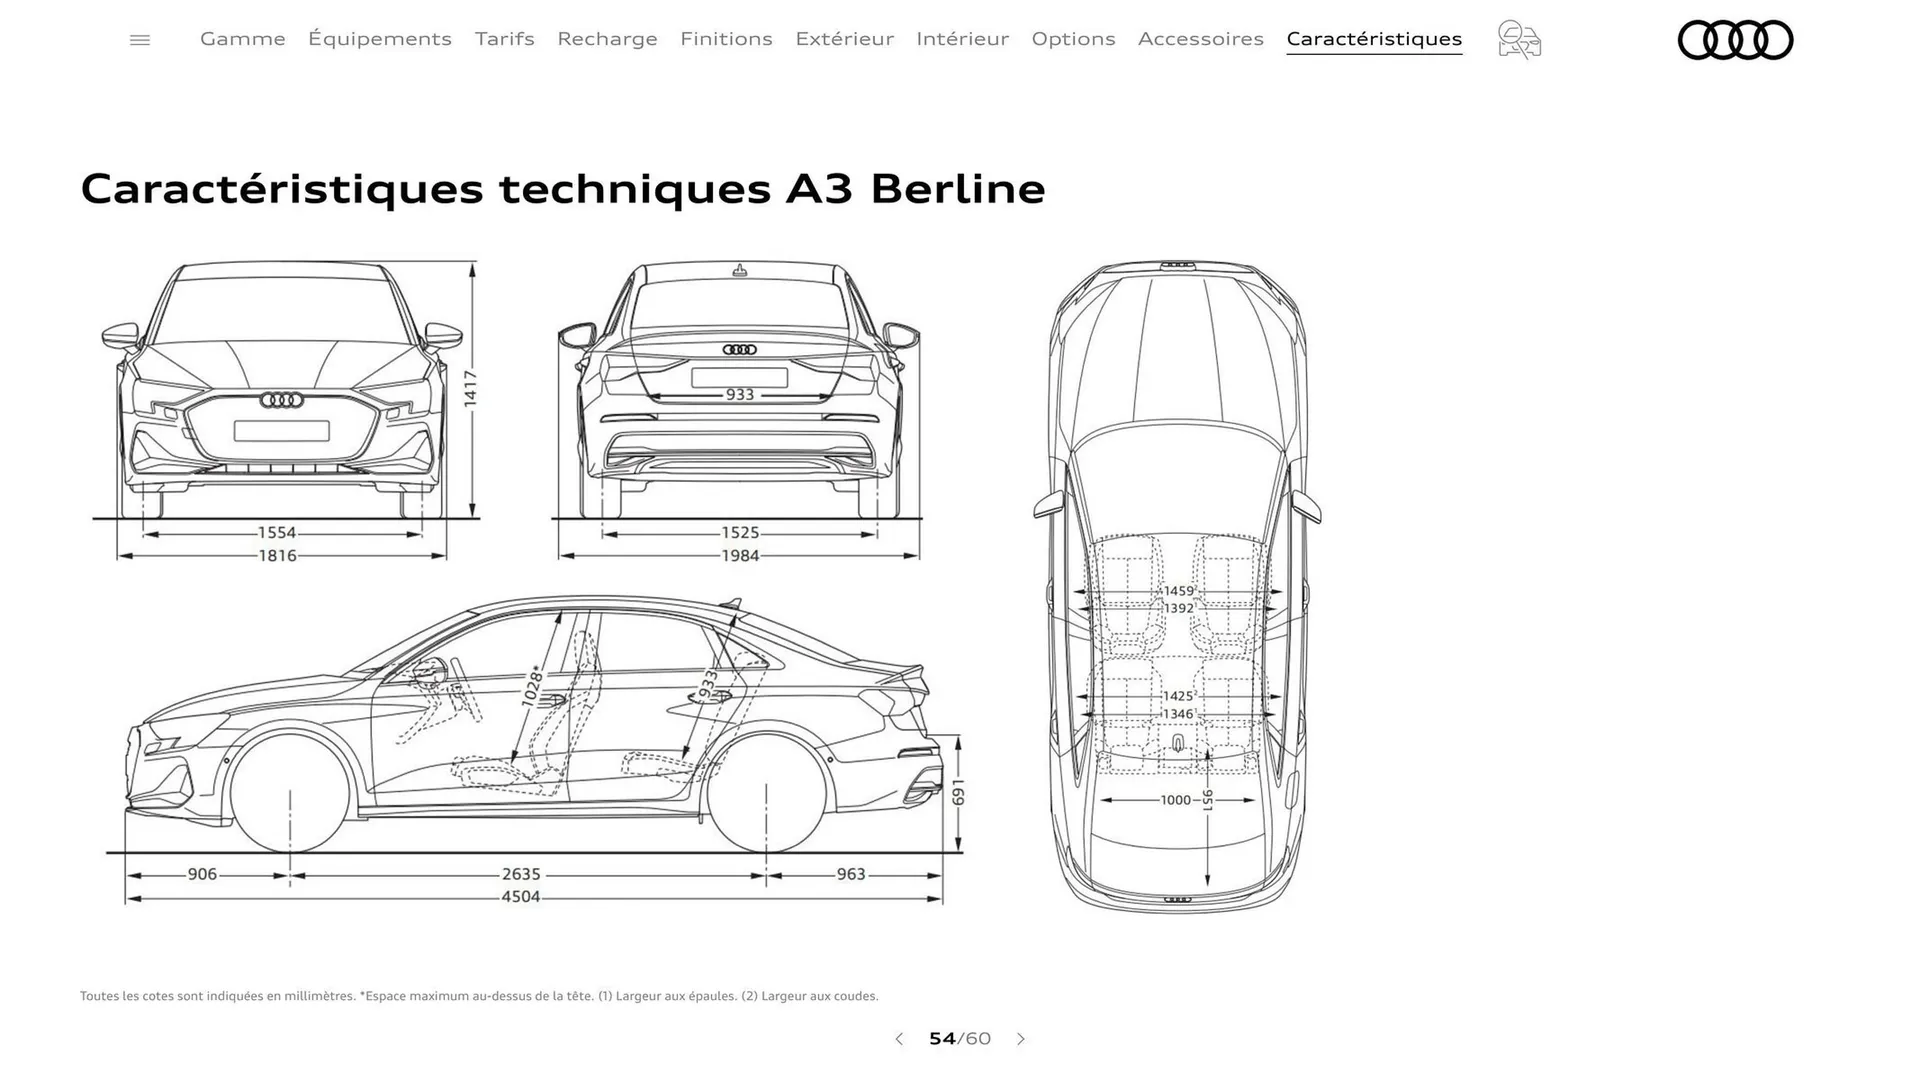Viewport: 1920px width, 1080px height.
Task: Expand the Équipements section
Action: click(x=380, y=39)
